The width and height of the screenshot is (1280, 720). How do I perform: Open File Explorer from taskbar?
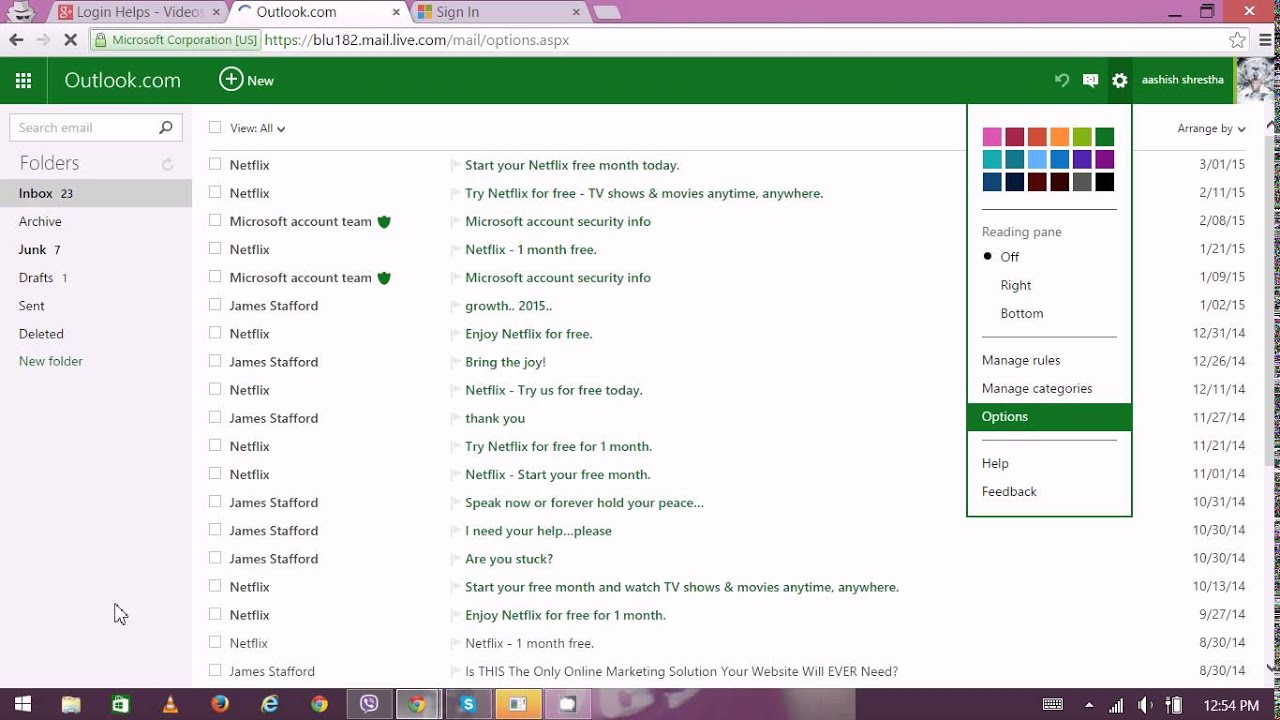(71, 704)
